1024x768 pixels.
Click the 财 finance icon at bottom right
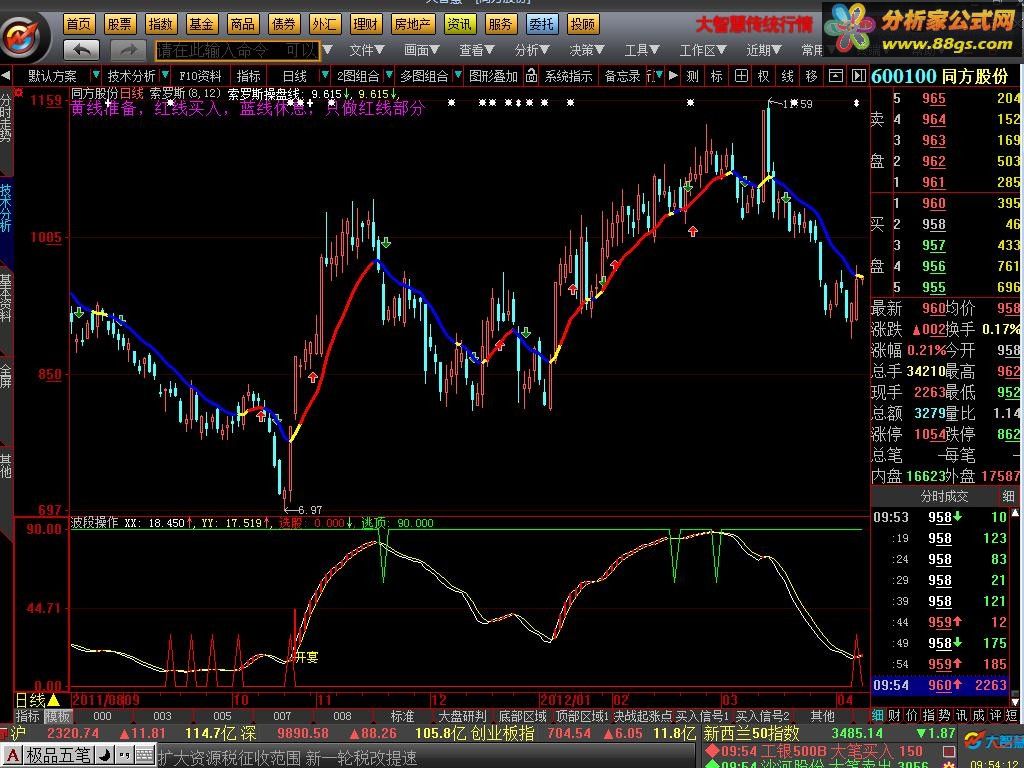click(x=895, y=716)
